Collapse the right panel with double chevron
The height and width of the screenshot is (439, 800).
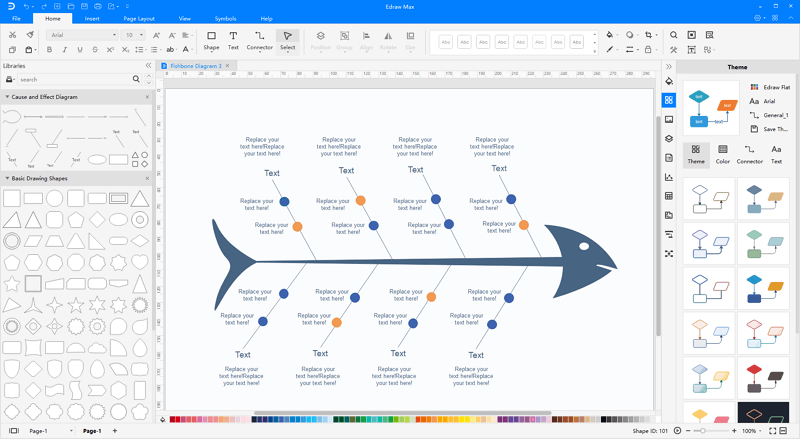pyautogui.click(x=669, y=66)
